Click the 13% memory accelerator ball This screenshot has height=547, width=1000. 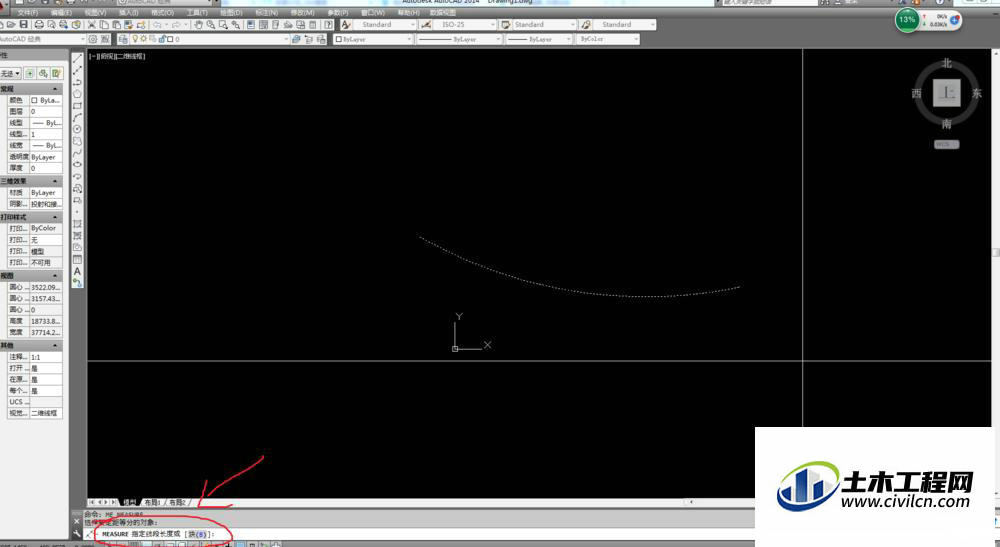[x=907, y=20]
